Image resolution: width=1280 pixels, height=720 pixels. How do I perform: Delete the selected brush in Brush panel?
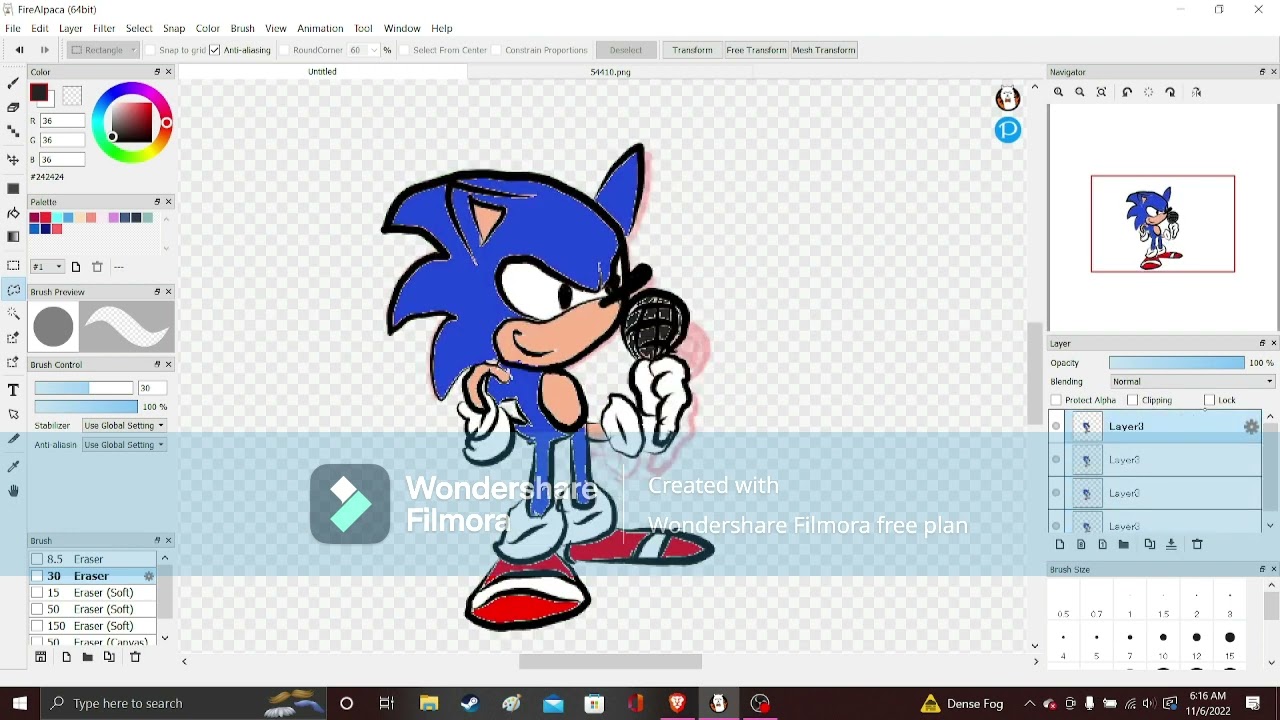(x=135, y=657)
